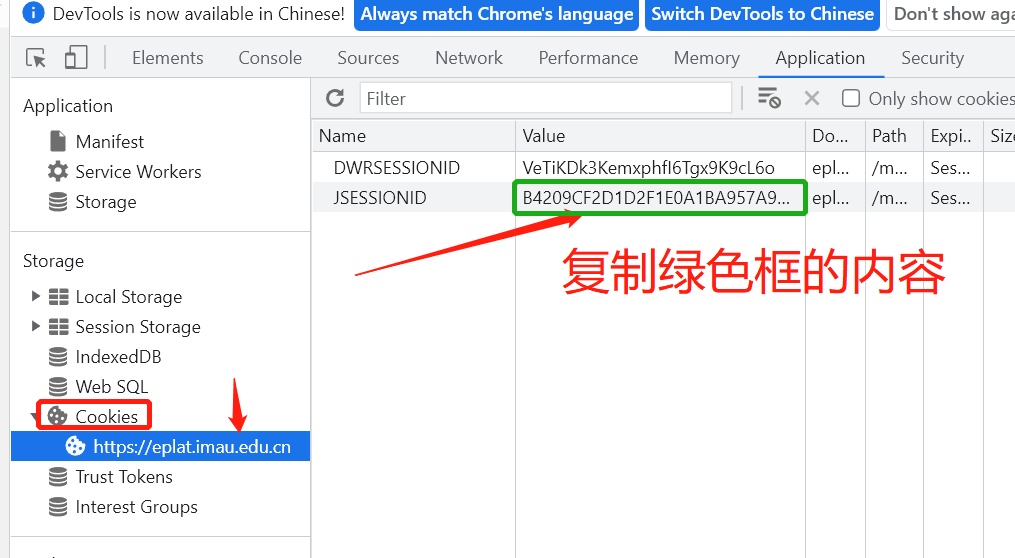Select Service Workers in the sidebar
1015x558 pixels.
click(x=139, y=172)
